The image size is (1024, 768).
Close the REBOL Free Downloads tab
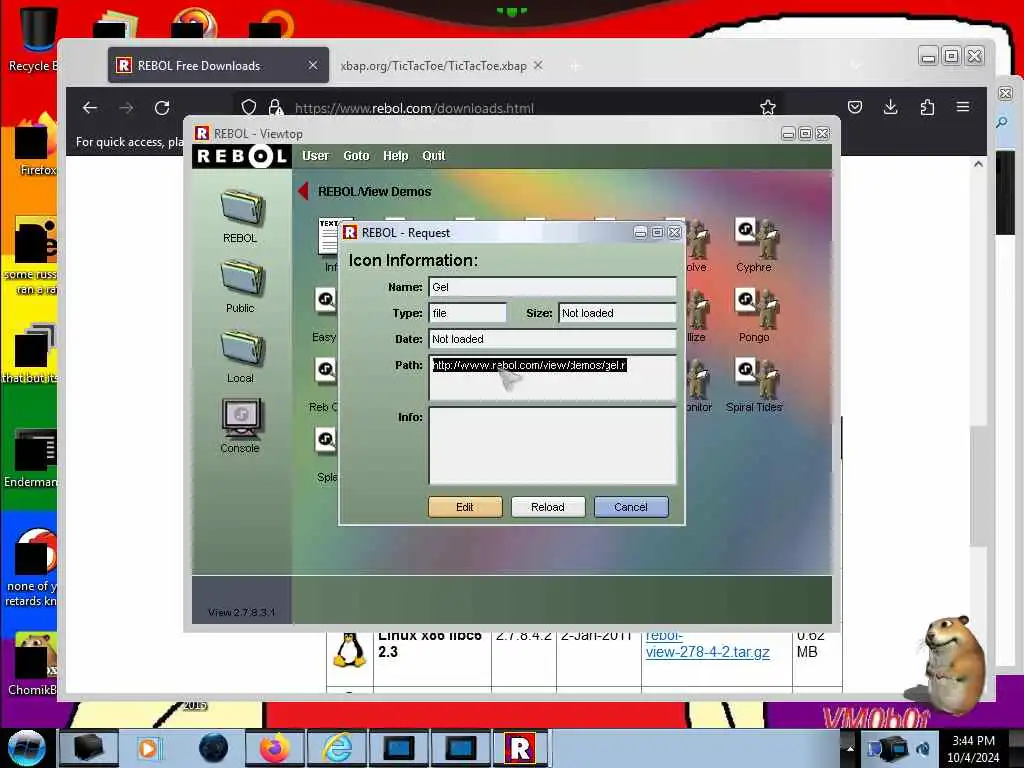(x=313, y=65)
